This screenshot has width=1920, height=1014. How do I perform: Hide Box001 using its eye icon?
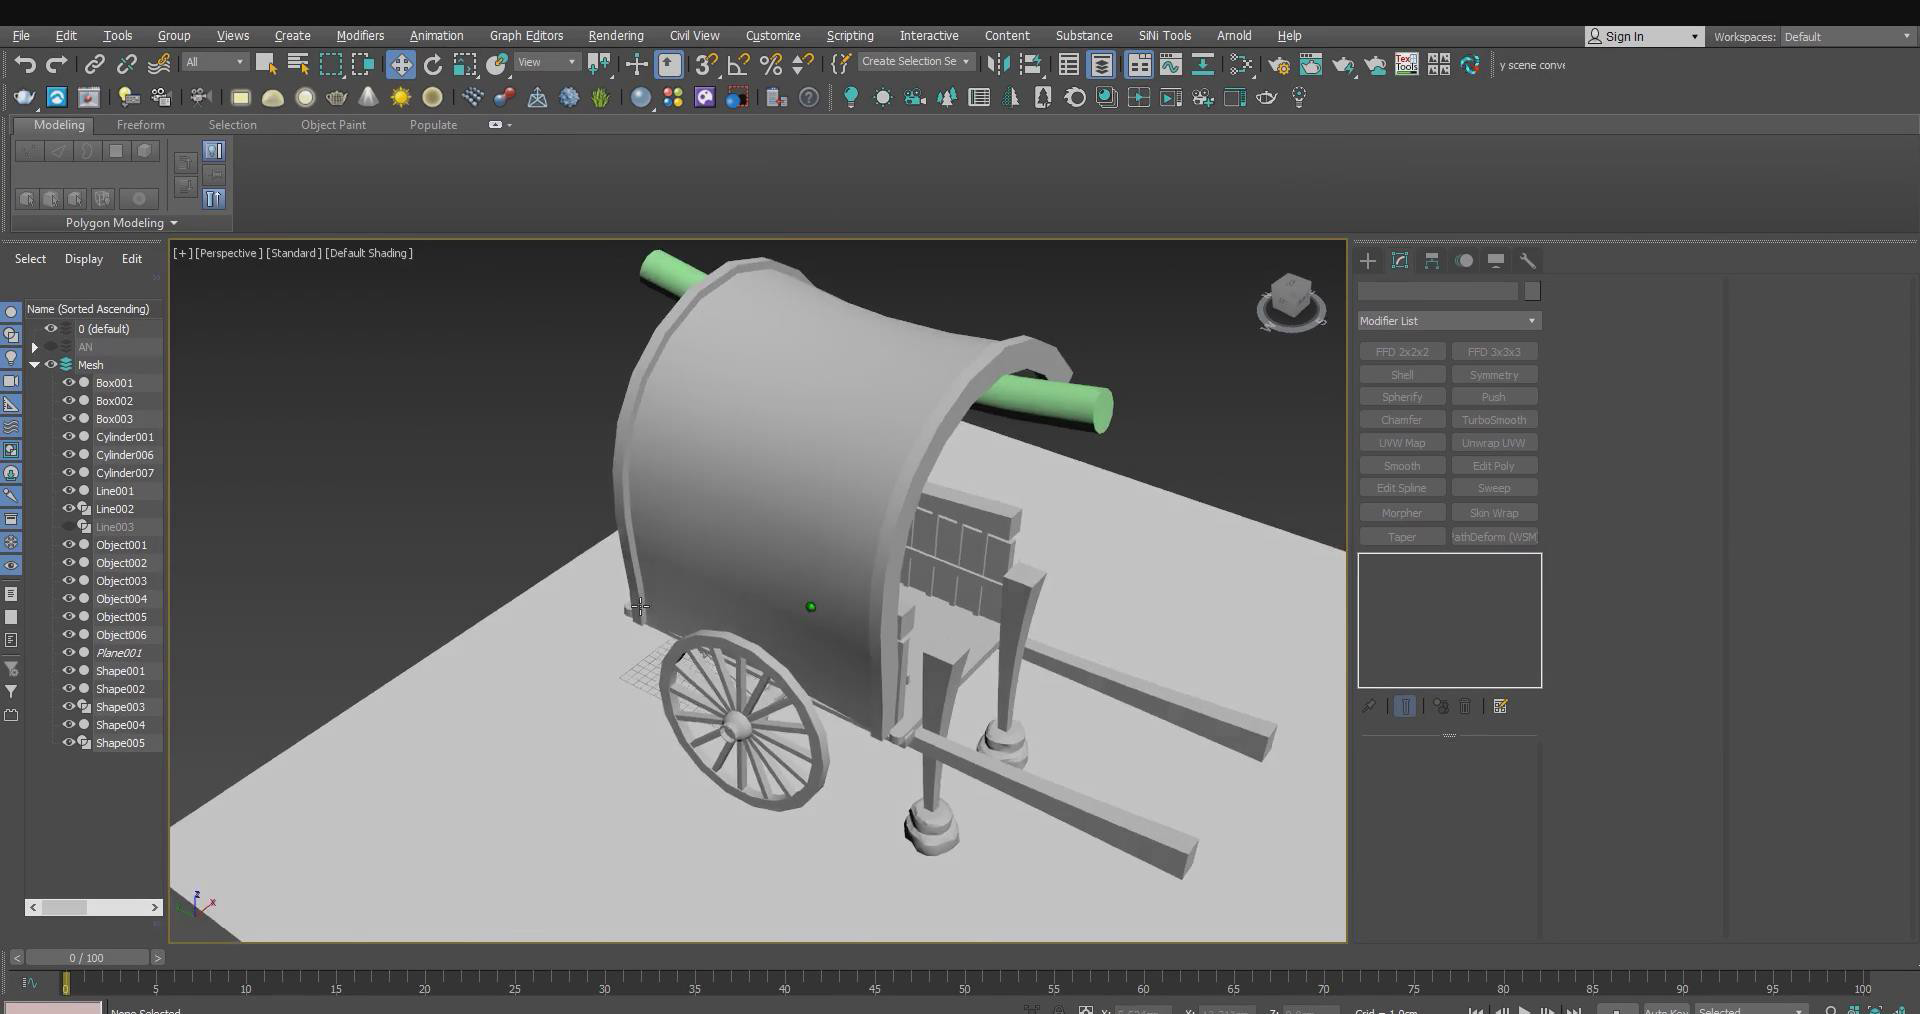69,383
